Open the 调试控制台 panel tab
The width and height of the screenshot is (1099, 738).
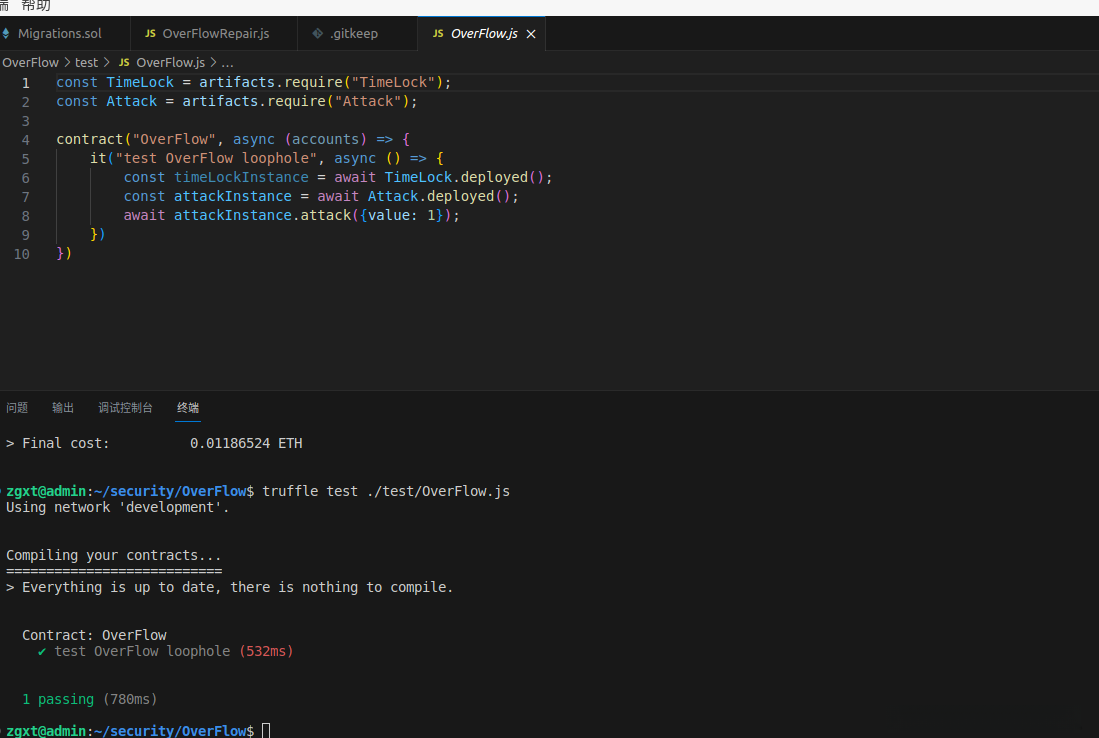(125, 408)
